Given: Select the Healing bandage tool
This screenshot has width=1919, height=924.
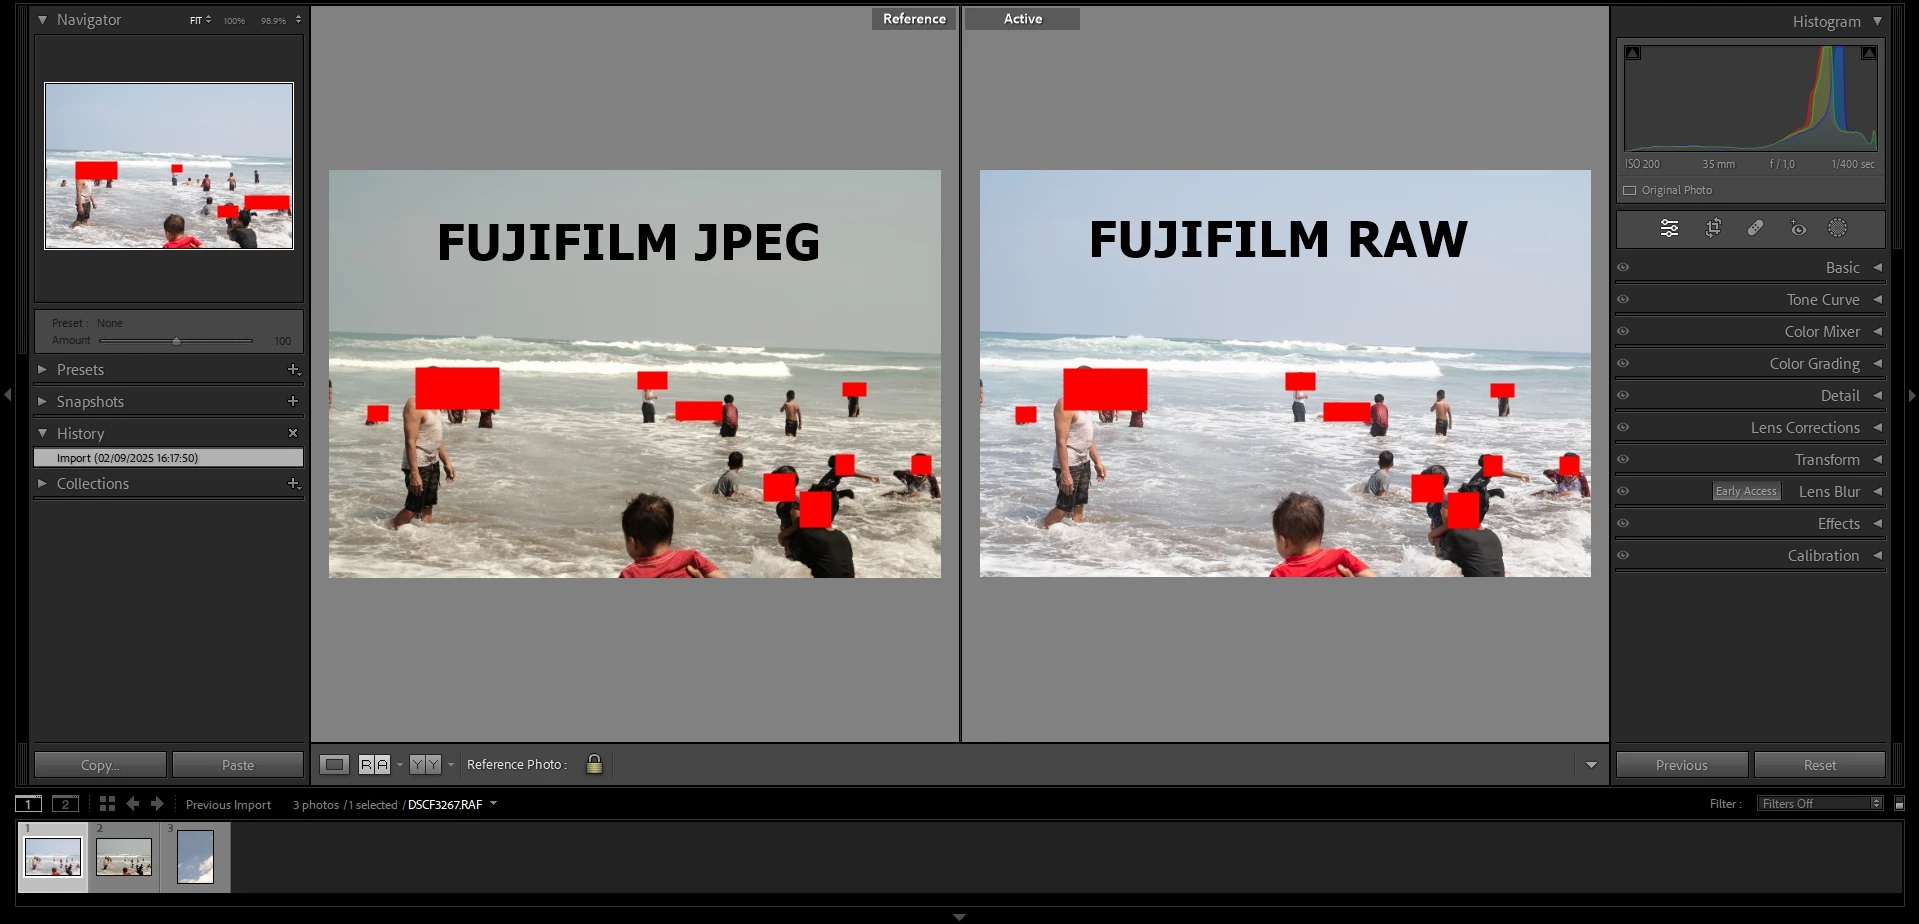Looking at the screenshot, I should 1755,228.
